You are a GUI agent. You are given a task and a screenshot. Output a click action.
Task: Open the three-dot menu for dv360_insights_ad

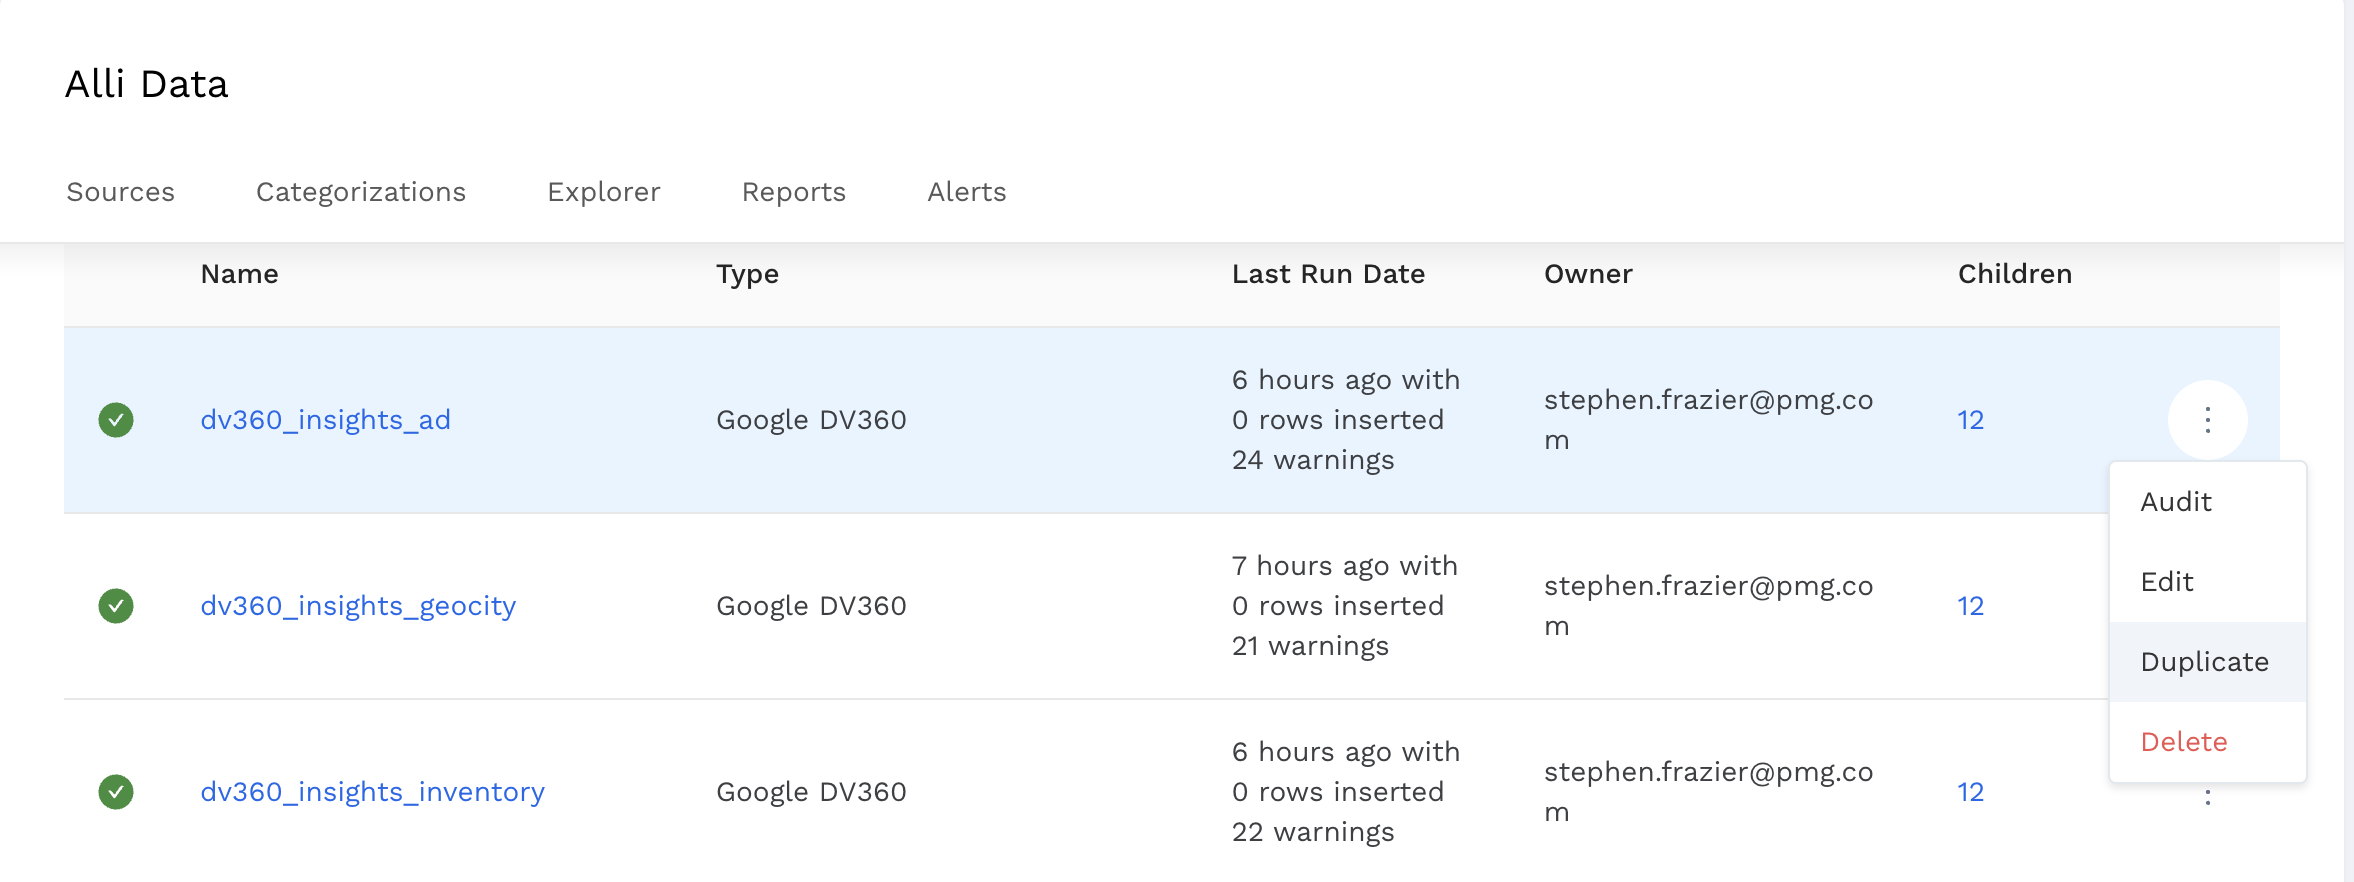pos(2207,420)
